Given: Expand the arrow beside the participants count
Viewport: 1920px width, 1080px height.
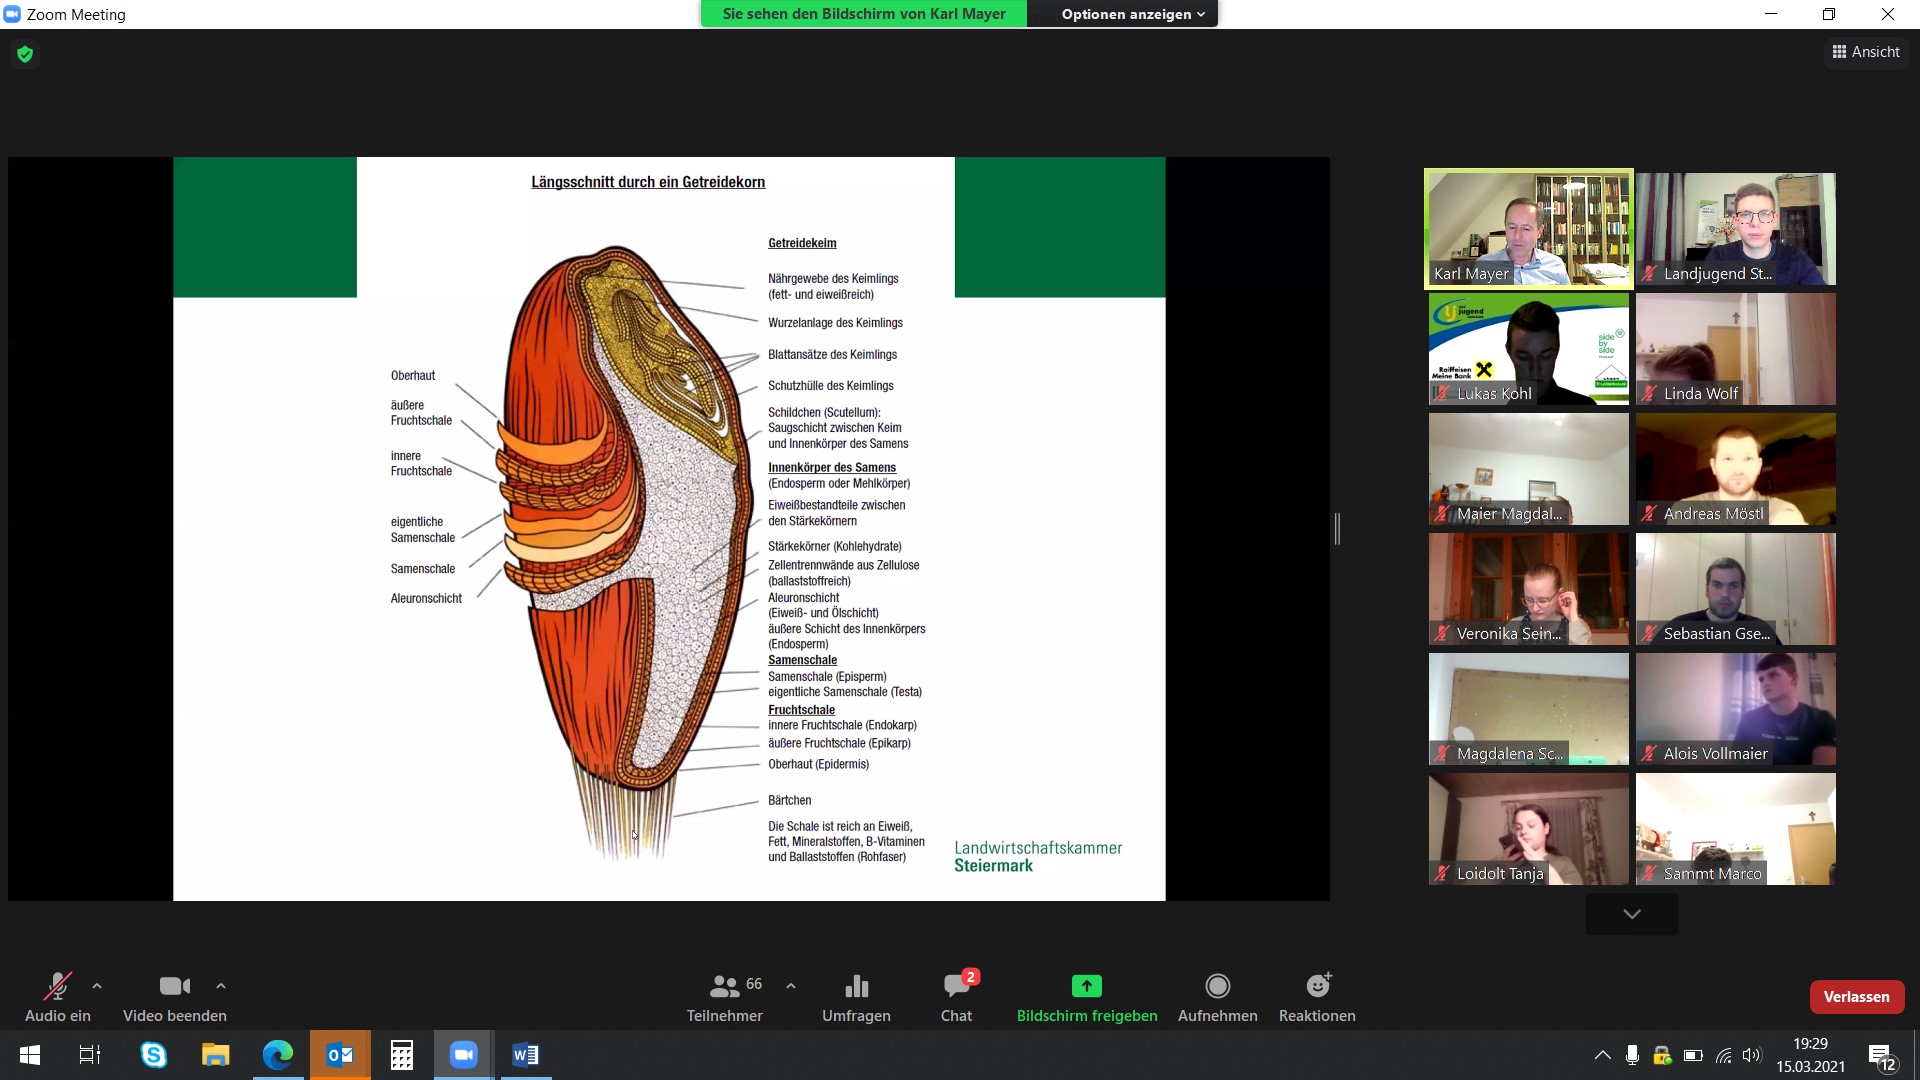Looking at the screenshot, I should (791, 986).
